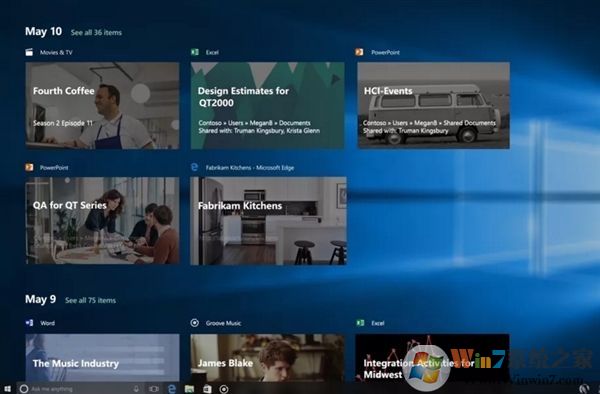Viewport: 600px width, 394px height.
Task: Open Design Estimates for QT2000 activity card
Action: (267, 106)
